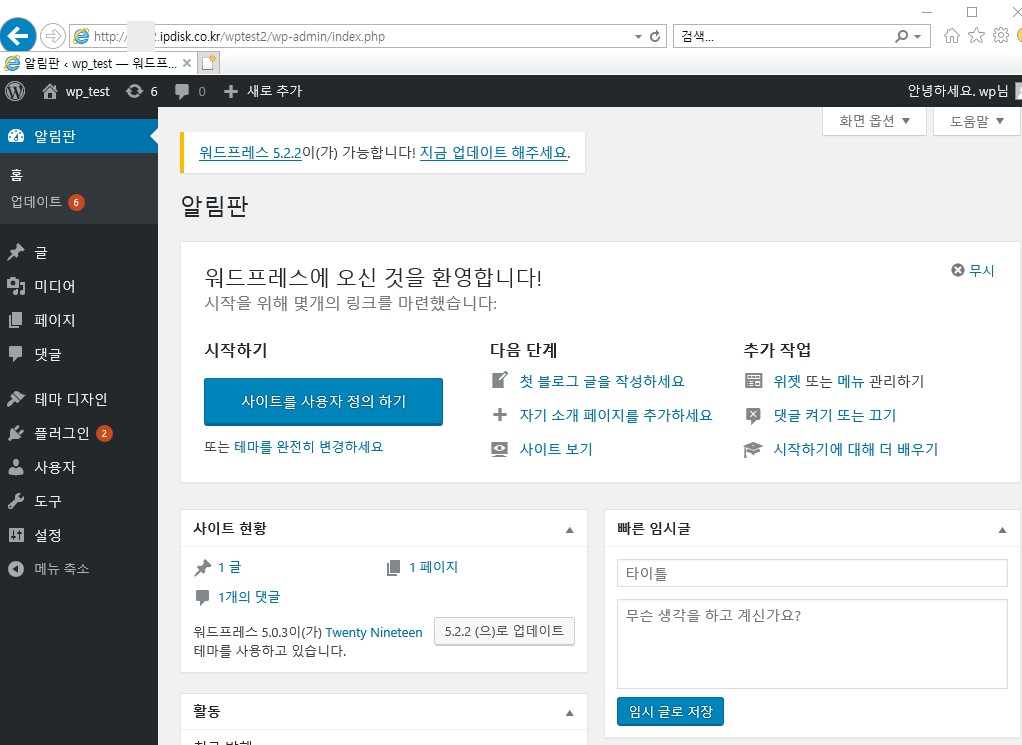The height and width of the screenshot is (745, 1022).
Task: Open a new browser tab
Action: (x=209, y=63)
